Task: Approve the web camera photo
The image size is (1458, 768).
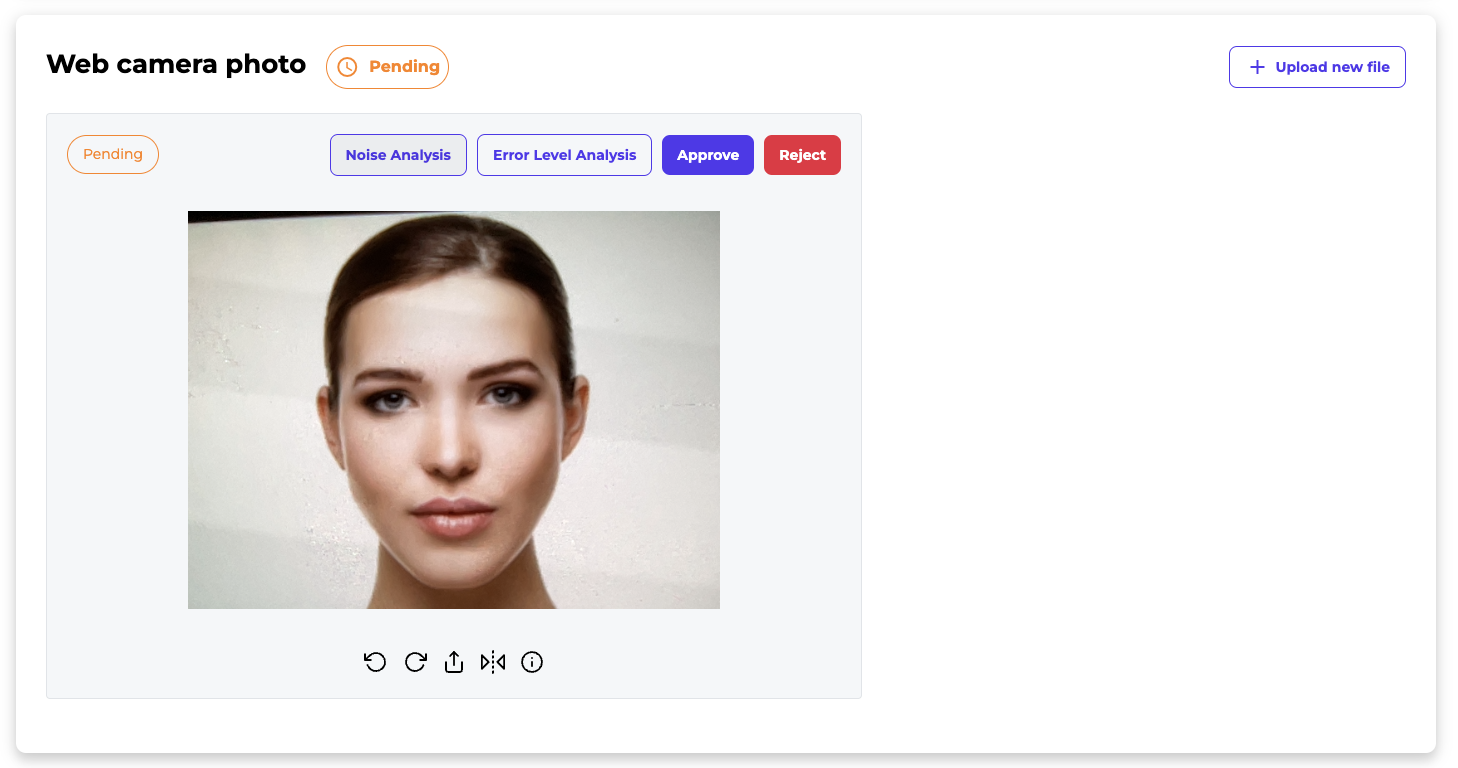Action: (x=708, y=155)
